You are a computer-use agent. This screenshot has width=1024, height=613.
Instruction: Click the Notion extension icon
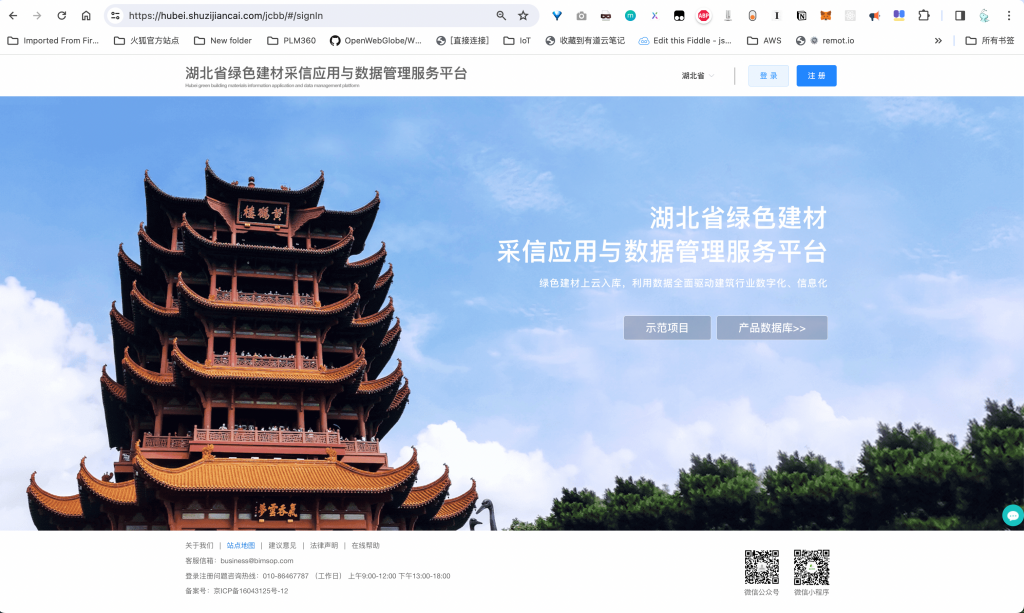pos(801,16)
